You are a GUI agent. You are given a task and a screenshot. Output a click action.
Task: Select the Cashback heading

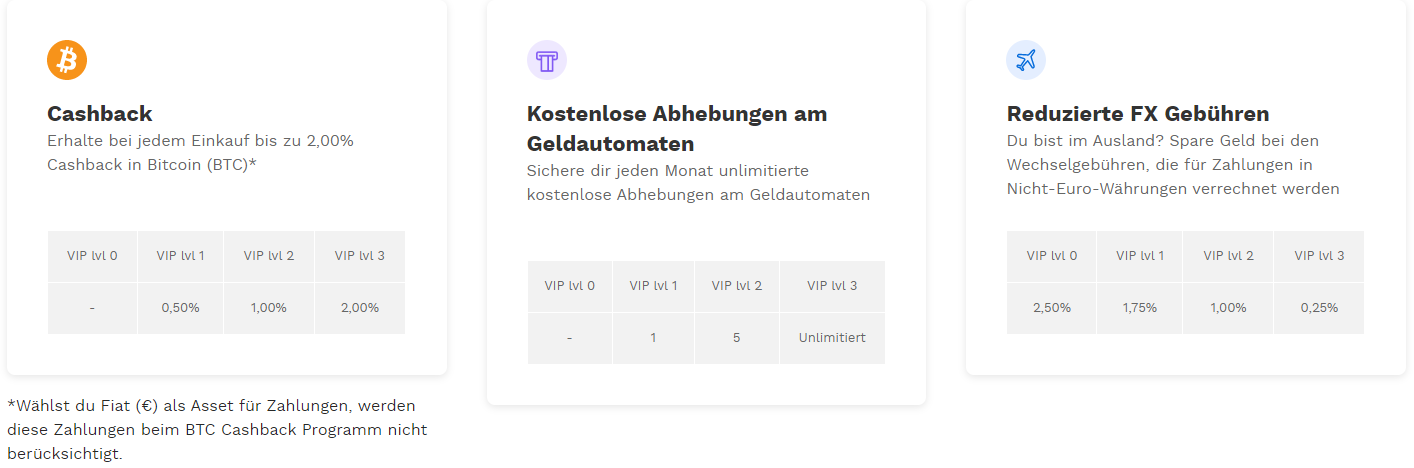point(100,113)
